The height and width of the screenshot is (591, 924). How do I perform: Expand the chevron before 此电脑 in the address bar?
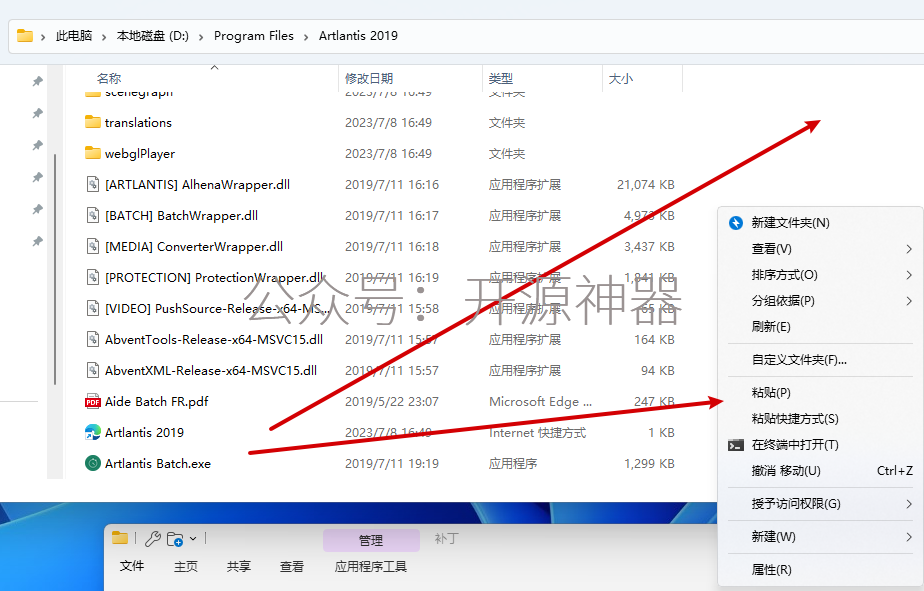(43, 37)
